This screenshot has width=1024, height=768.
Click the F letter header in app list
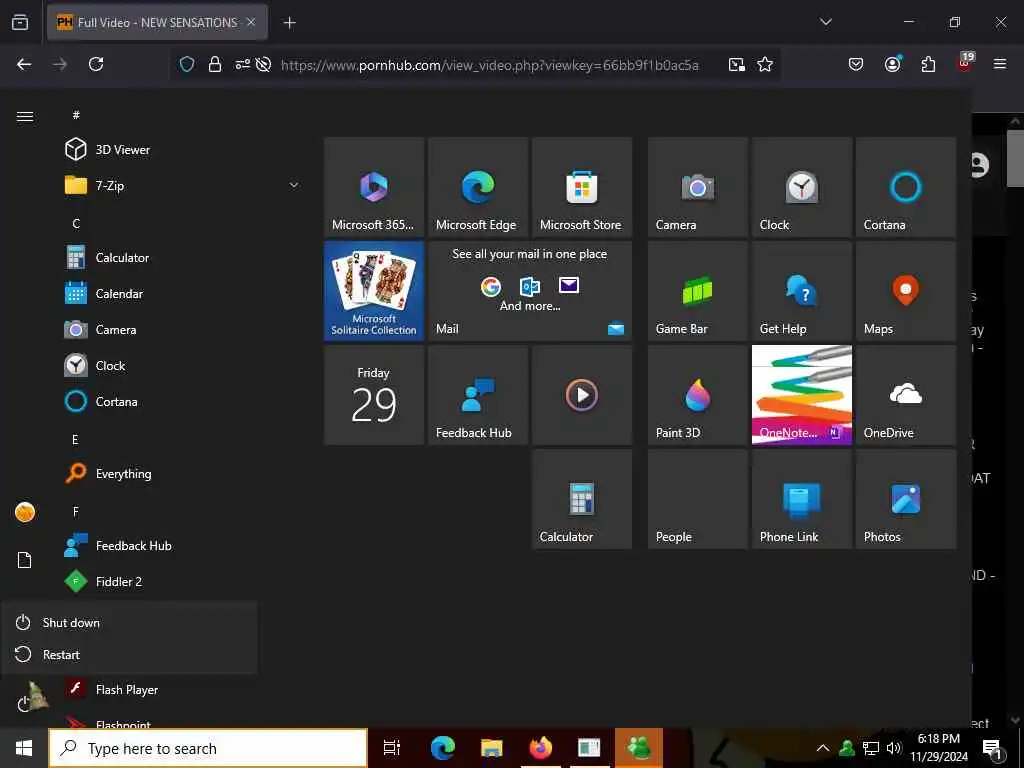76,511
